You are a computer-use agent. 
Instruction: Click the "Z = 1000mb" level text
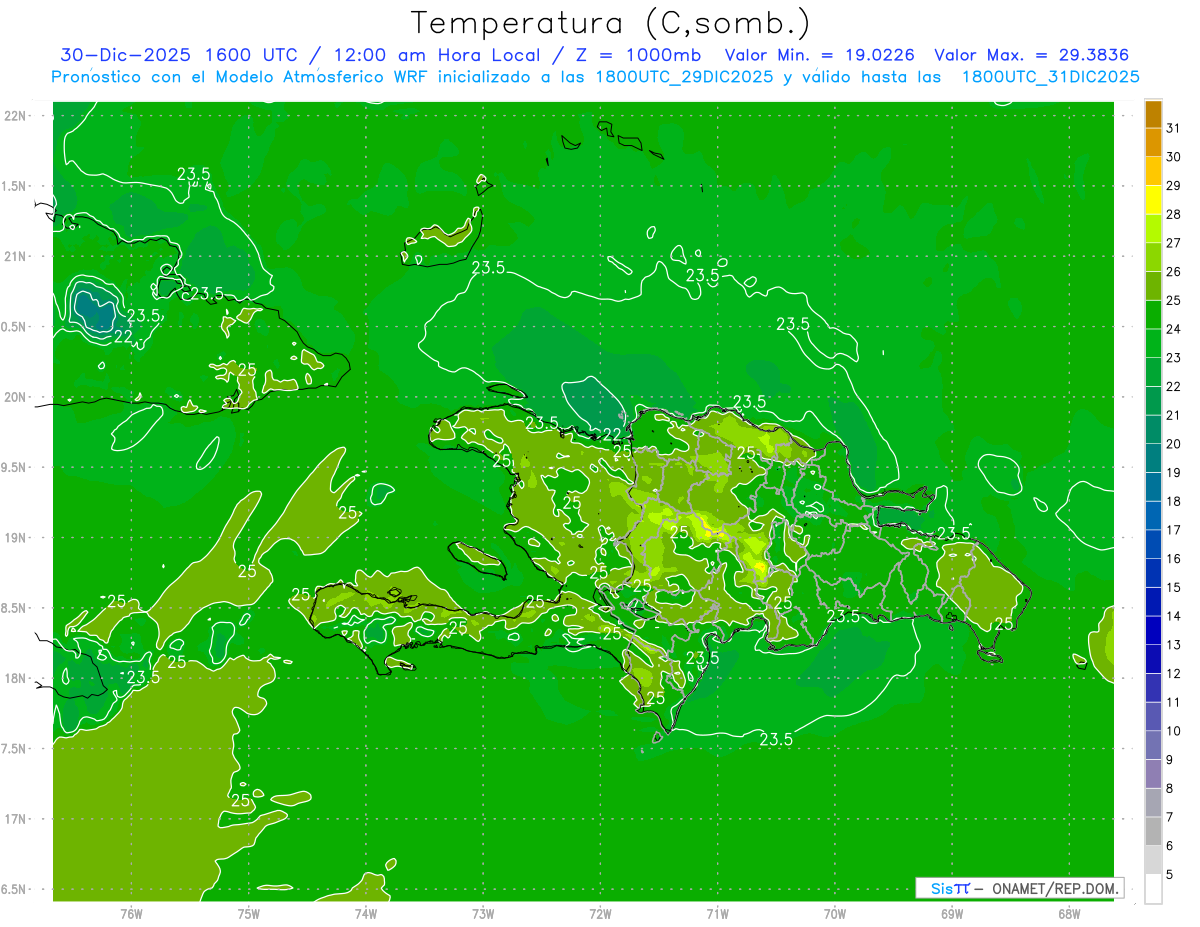634,55
